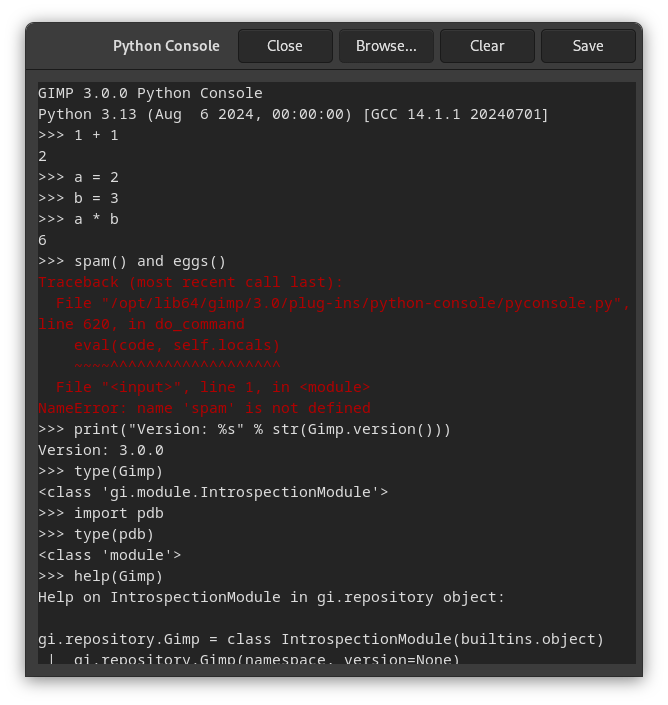The image size is (668, 705).
Task: Click the NameError message line
Action: [x=204, y=408]
